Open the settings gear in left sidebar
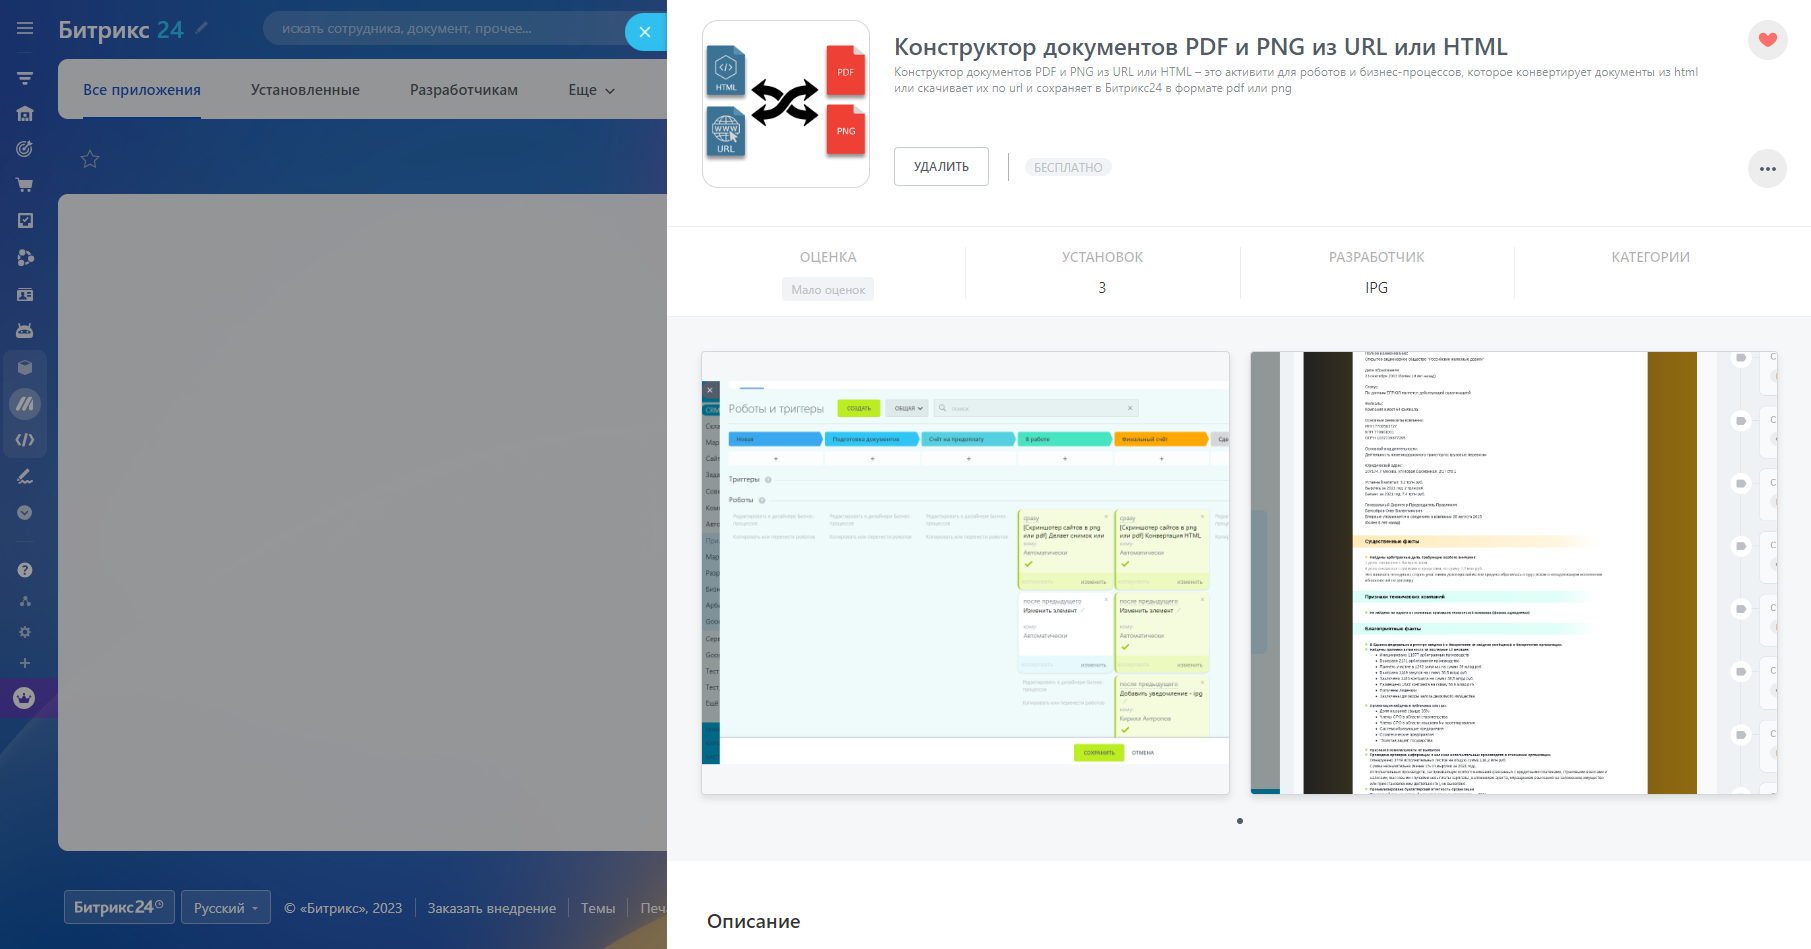The width and height of the screenshot is (1811, 949). 25,632
